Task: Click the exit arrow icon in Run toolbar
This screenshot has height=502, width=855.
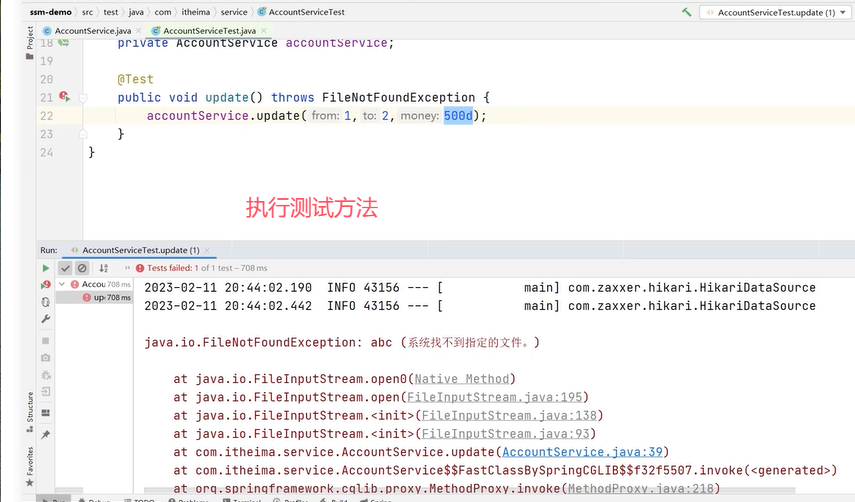Action: pos(46,391)
